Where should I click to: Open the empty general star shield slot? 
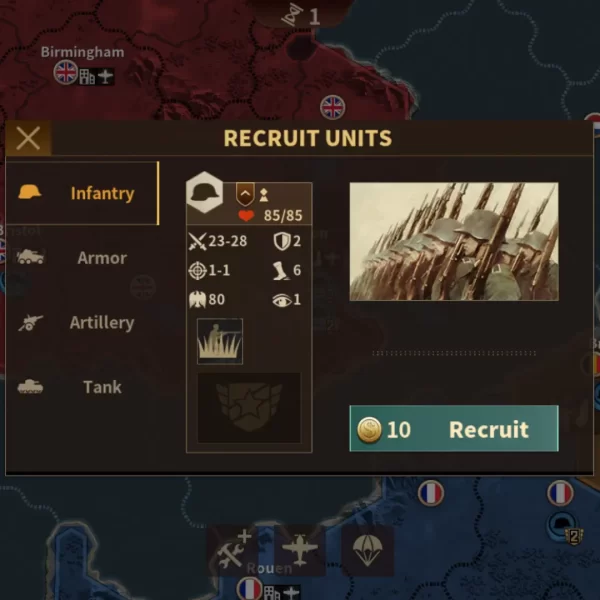point(249,408)
